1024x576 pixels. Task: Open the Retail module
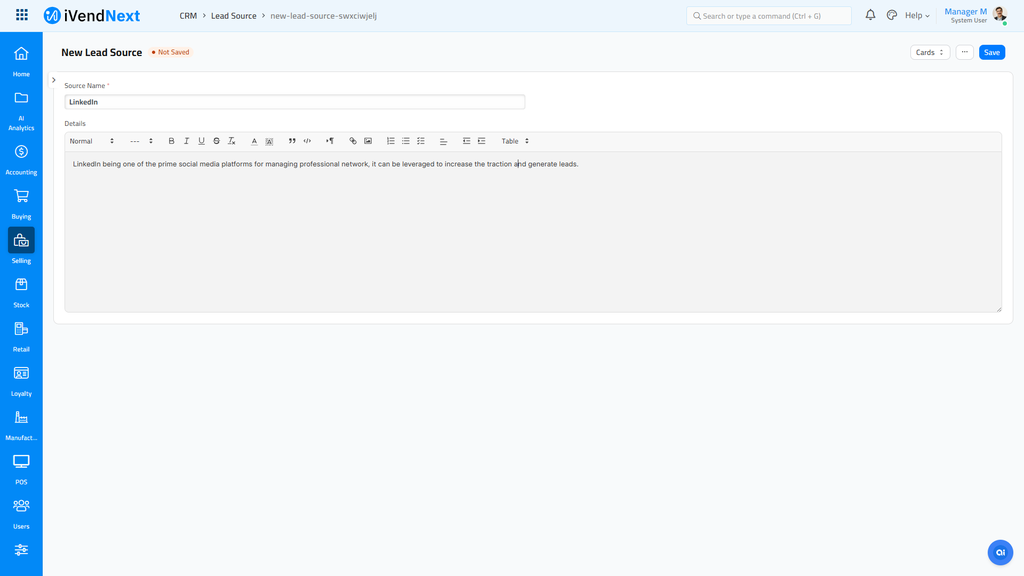(21, 337)
